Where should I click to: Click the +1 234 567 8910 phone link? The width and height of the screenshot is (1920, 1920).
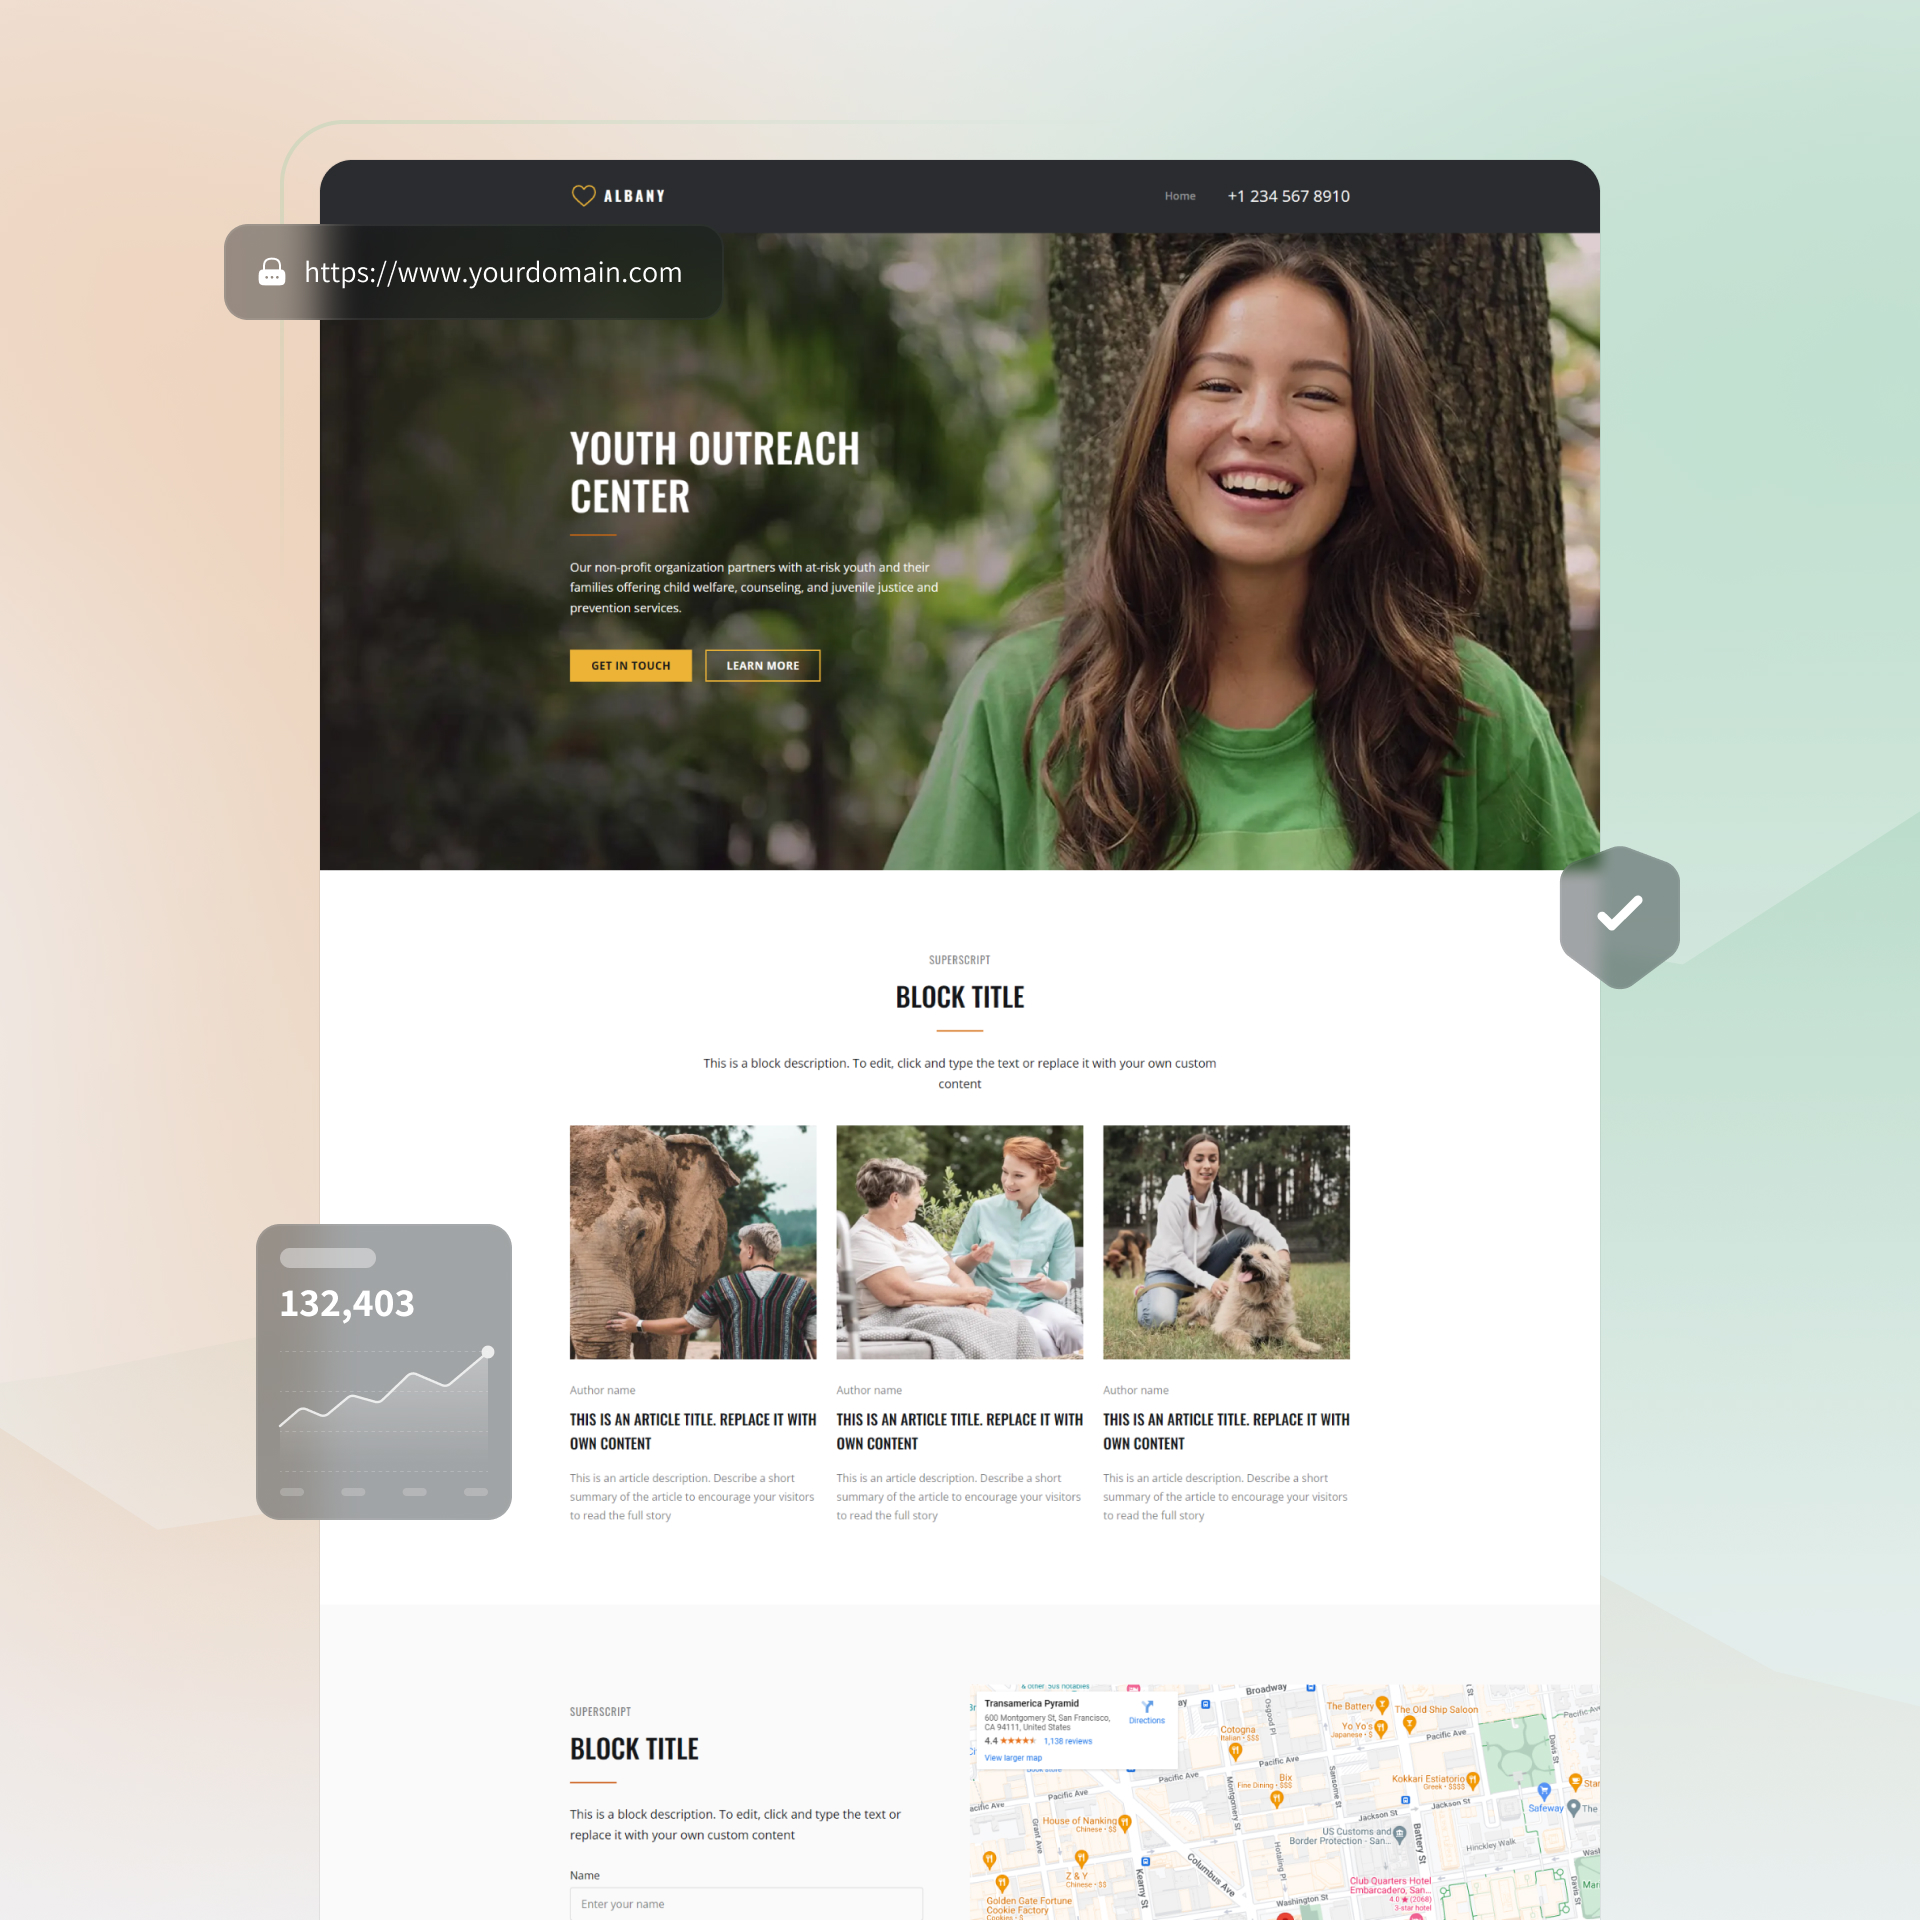(x=1289, y=195)
